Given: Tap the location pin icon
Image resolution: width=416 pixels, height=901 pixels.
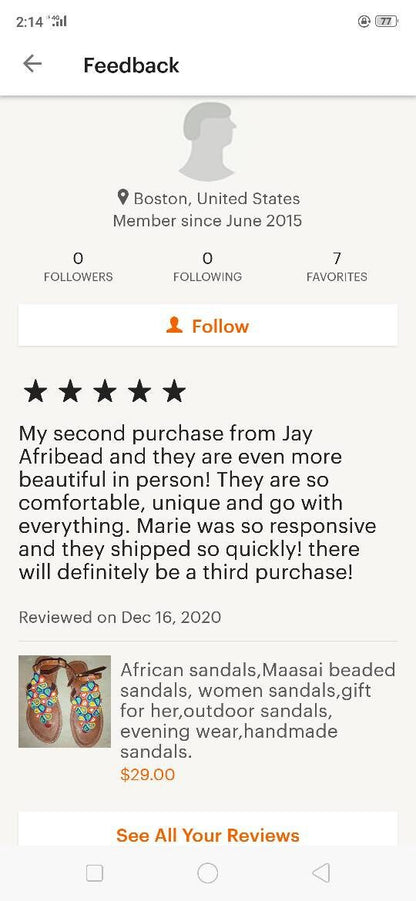Looking at the screenshot, I should point(122,198).
